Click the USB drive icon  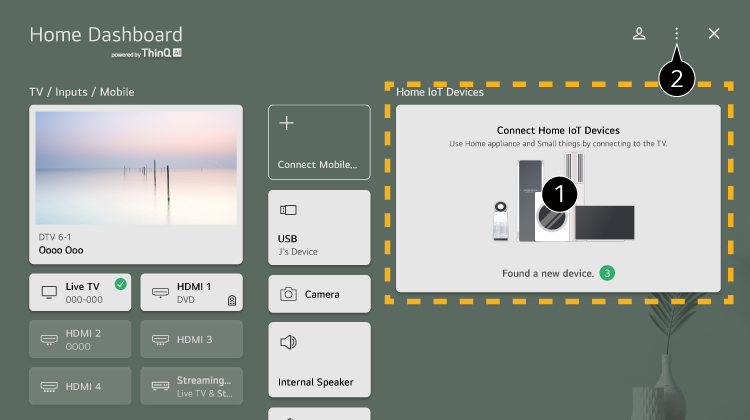288,210
